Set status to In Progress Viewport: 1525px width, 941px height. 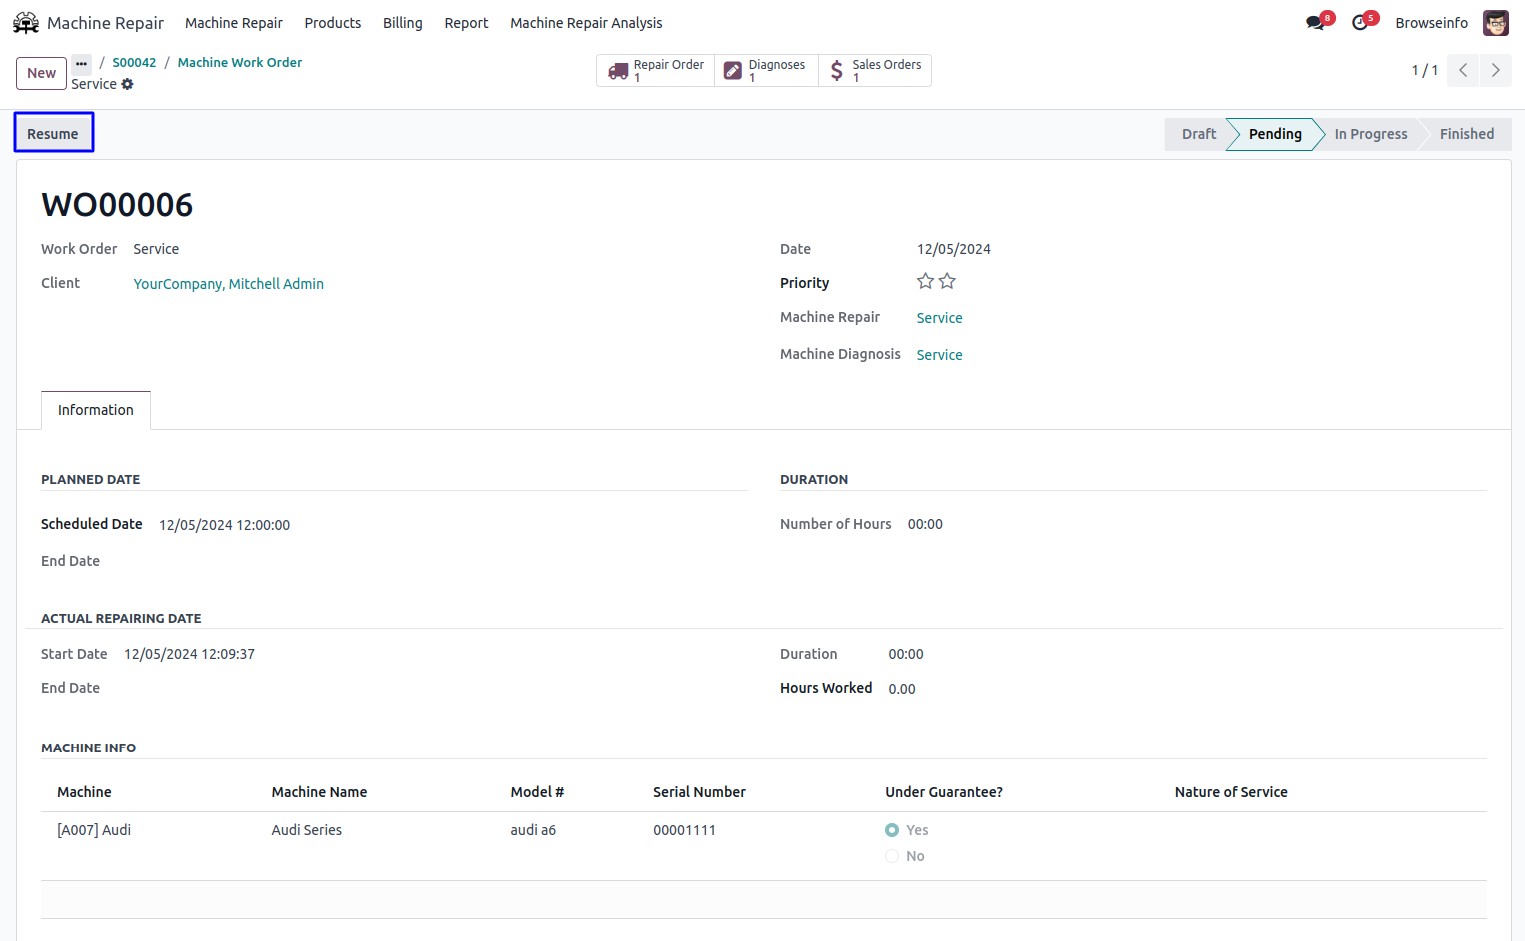pos(1370,134)
